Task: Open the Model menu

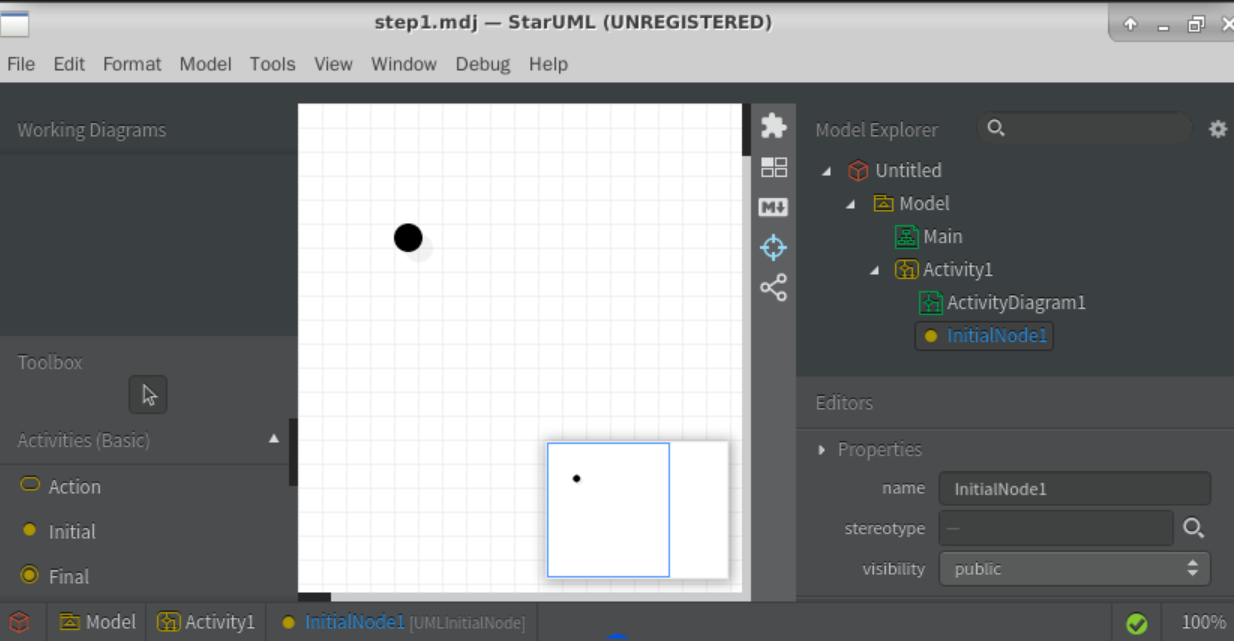Action: point(205,64)
